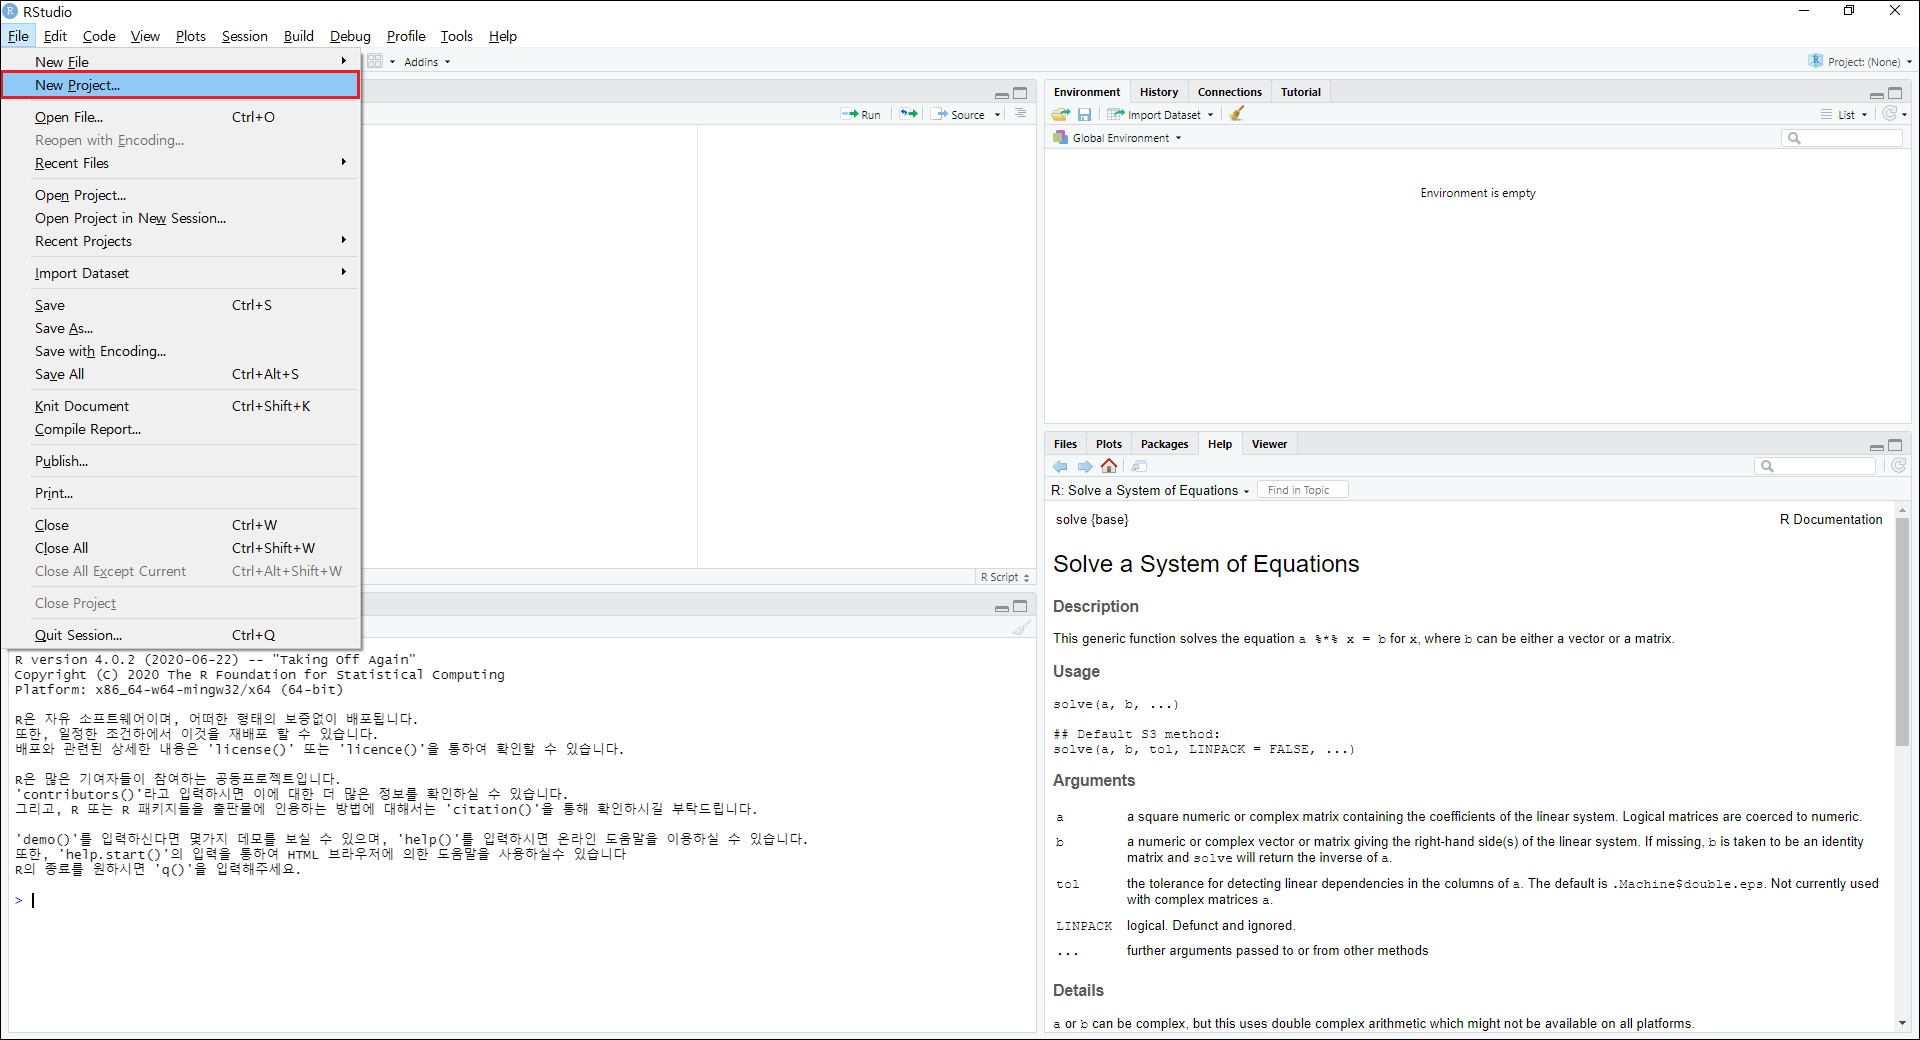Source the active document
Viewport: 1920px width, 1040px height.
[959, 114]
